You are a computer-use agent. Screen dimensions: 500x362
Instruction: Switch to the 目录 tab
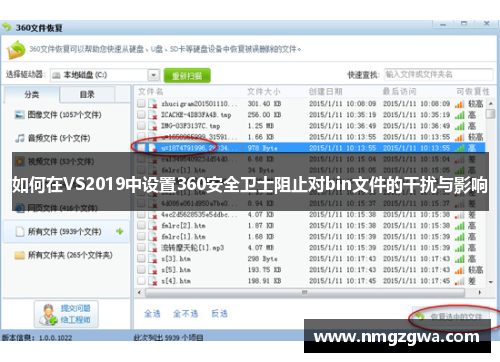coord(87,94)
